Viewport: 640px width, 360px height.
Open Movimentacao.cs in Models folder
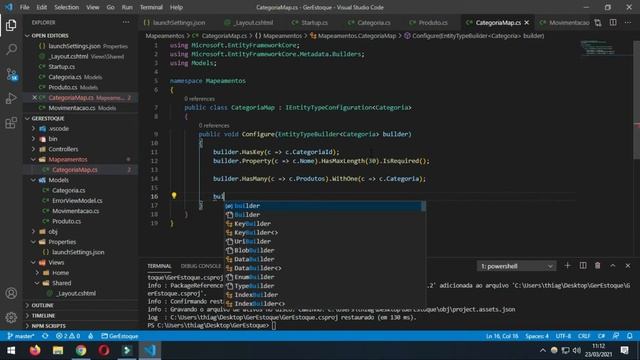76,211
